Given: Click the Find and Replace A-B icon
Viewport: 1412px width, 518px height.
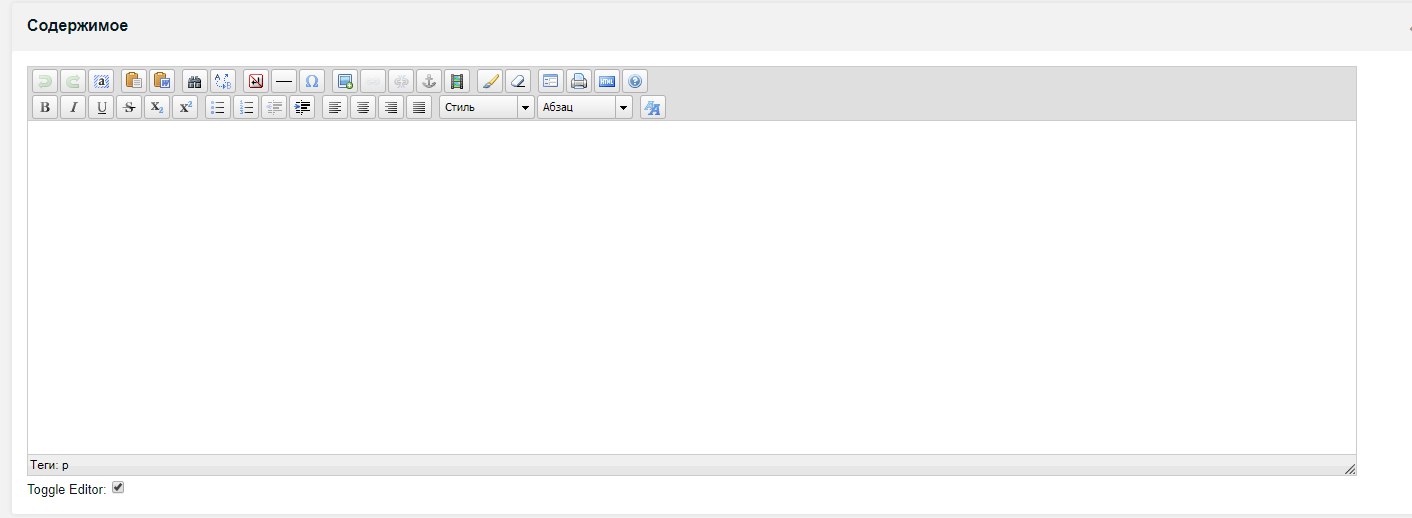Looking at the screenshot, I should (x=223, y=81).
